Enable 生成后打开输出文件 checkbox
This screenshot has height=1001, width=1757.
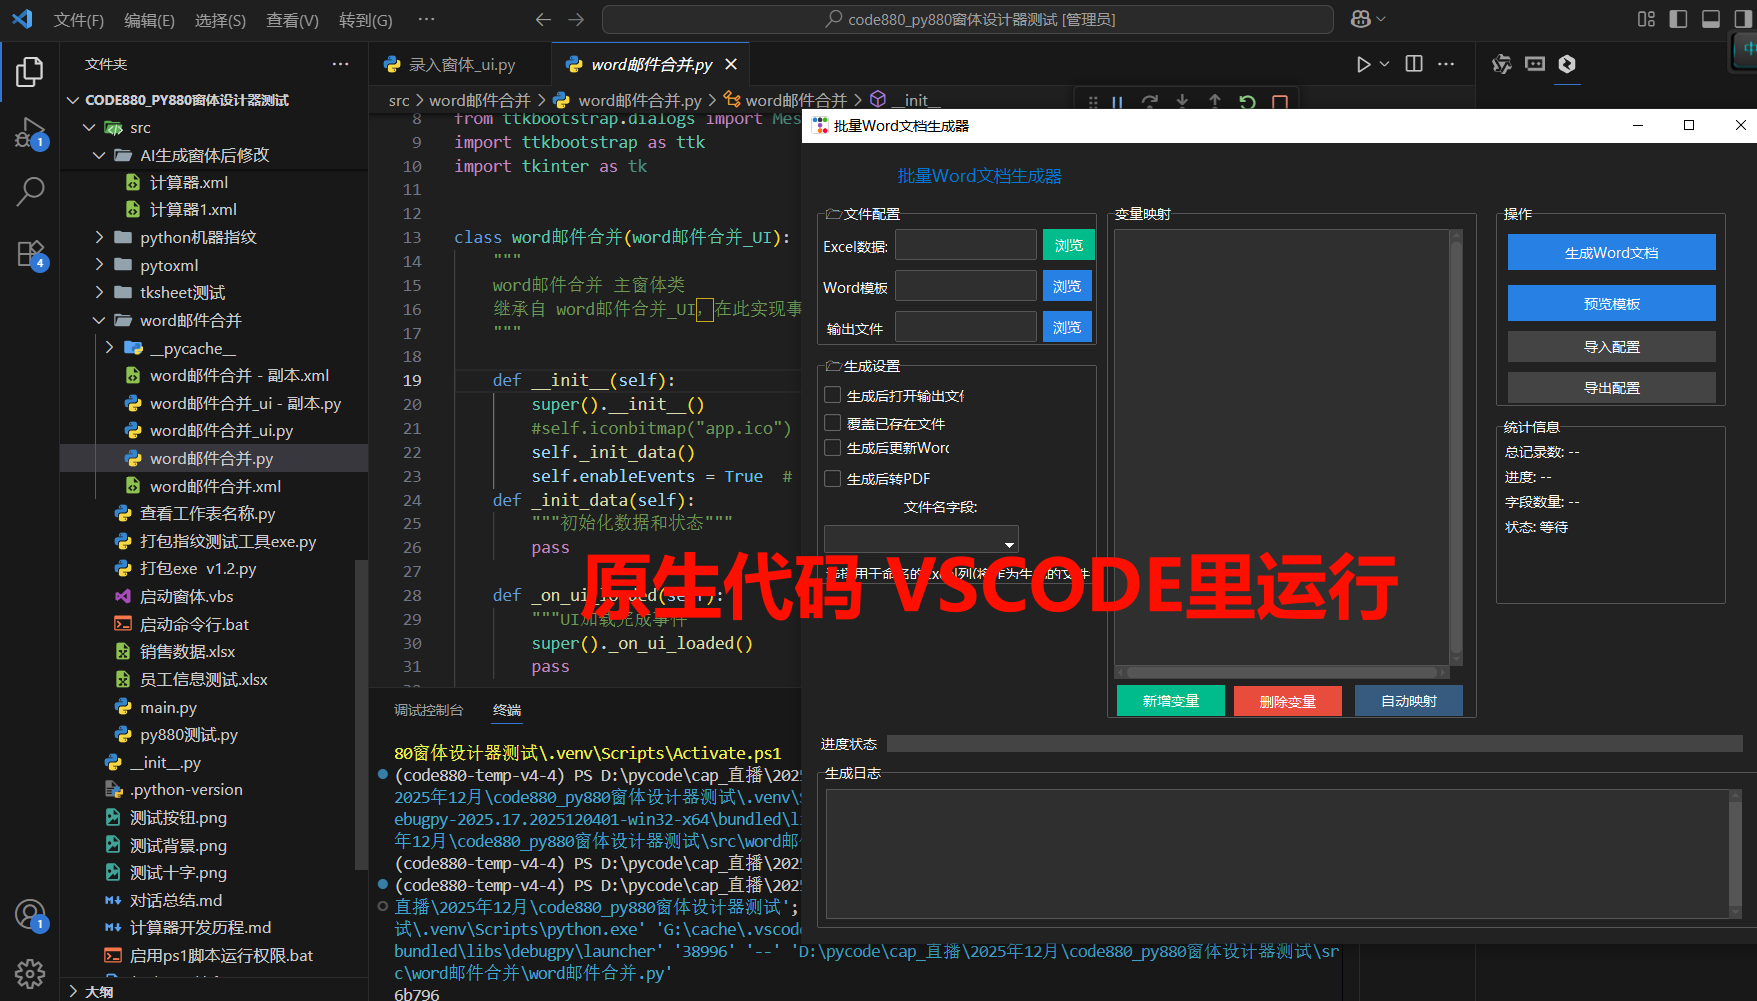(x=831, y=394)
